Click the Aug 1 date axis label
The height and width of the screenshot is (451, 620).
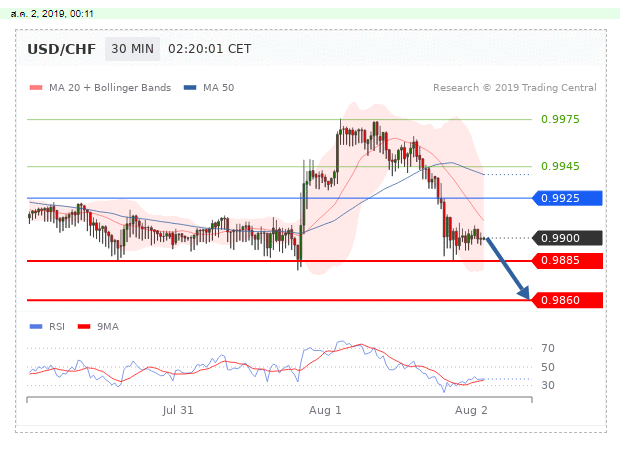pos(325,410)
